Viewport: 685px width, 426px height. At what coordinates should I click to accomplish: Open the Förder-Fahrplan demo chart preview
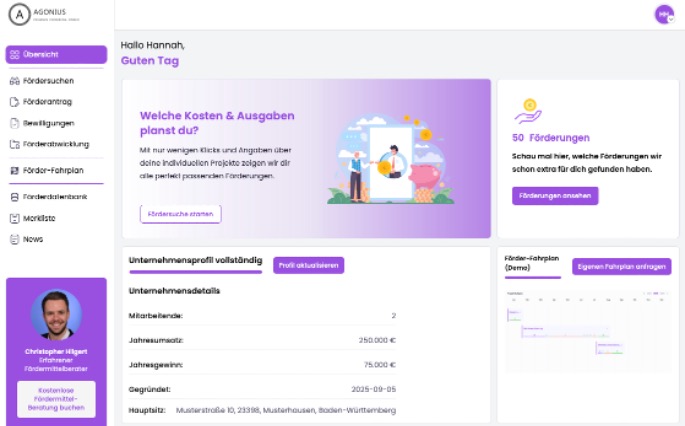587,330
